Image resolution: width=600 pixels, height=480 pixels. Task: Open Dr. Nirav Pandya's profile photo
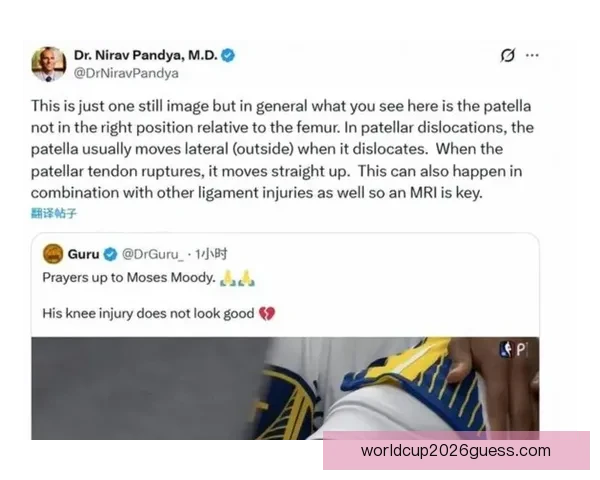click(x=49, y=64)
